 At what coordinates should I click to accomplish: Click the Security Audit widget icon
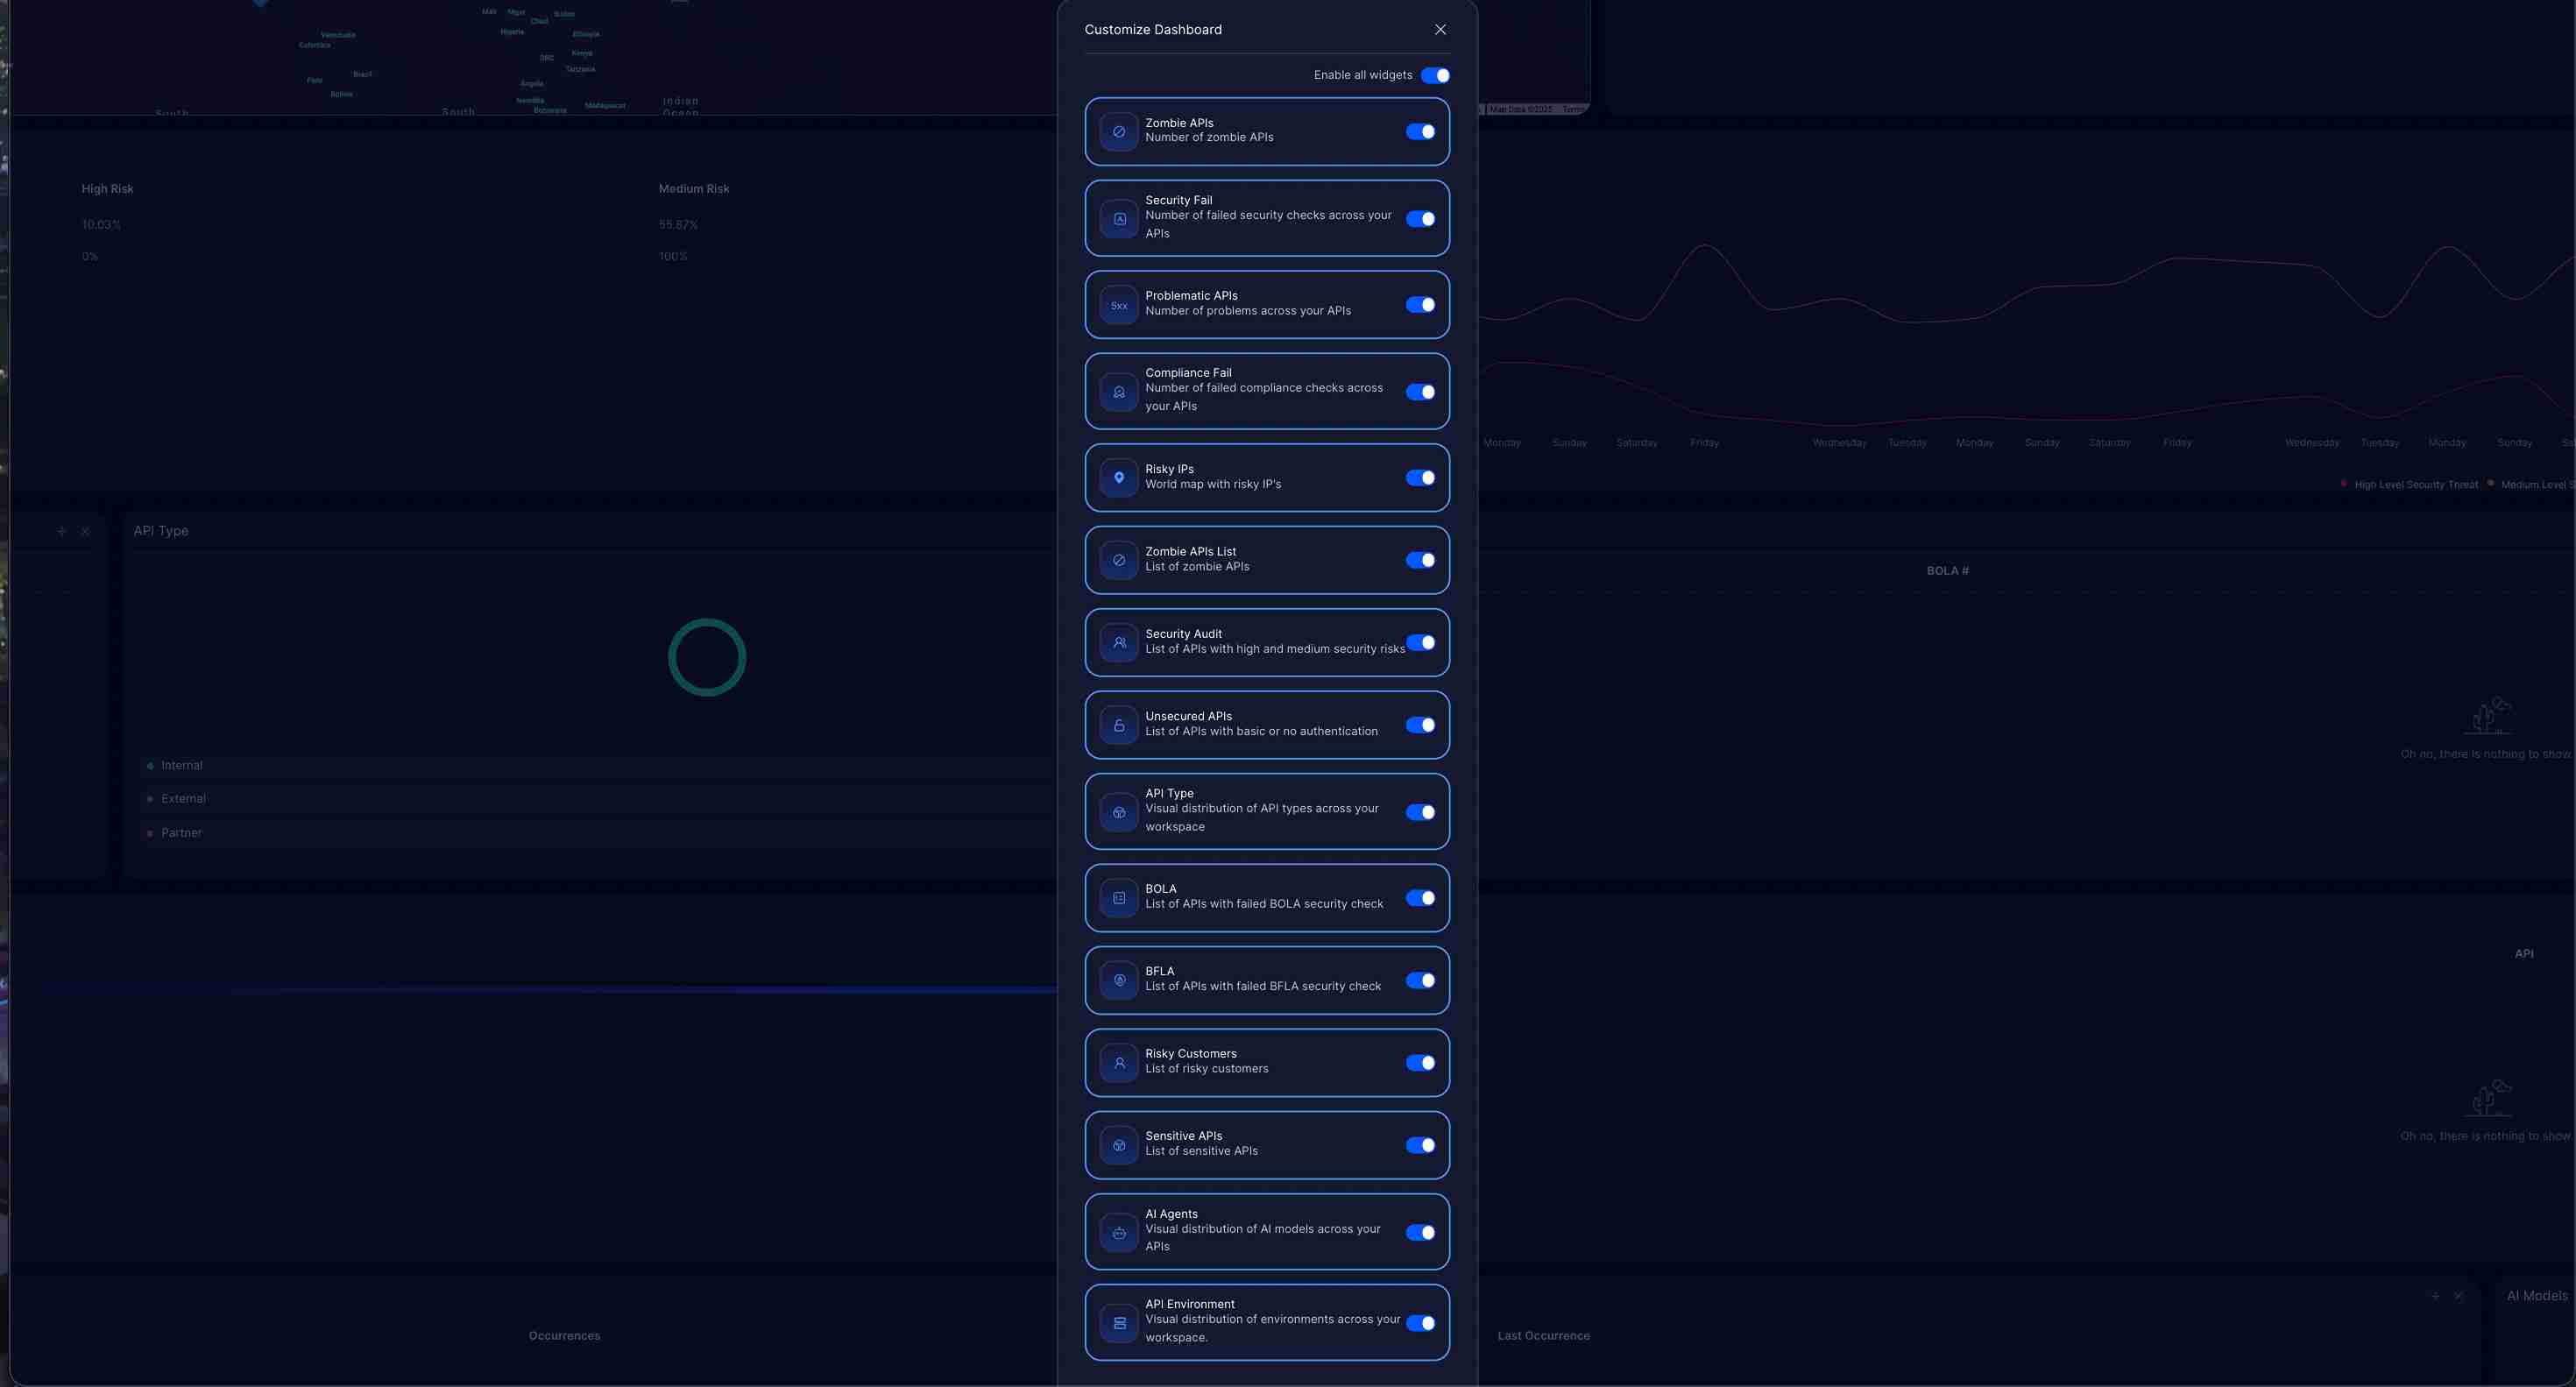coord(1117,643)
